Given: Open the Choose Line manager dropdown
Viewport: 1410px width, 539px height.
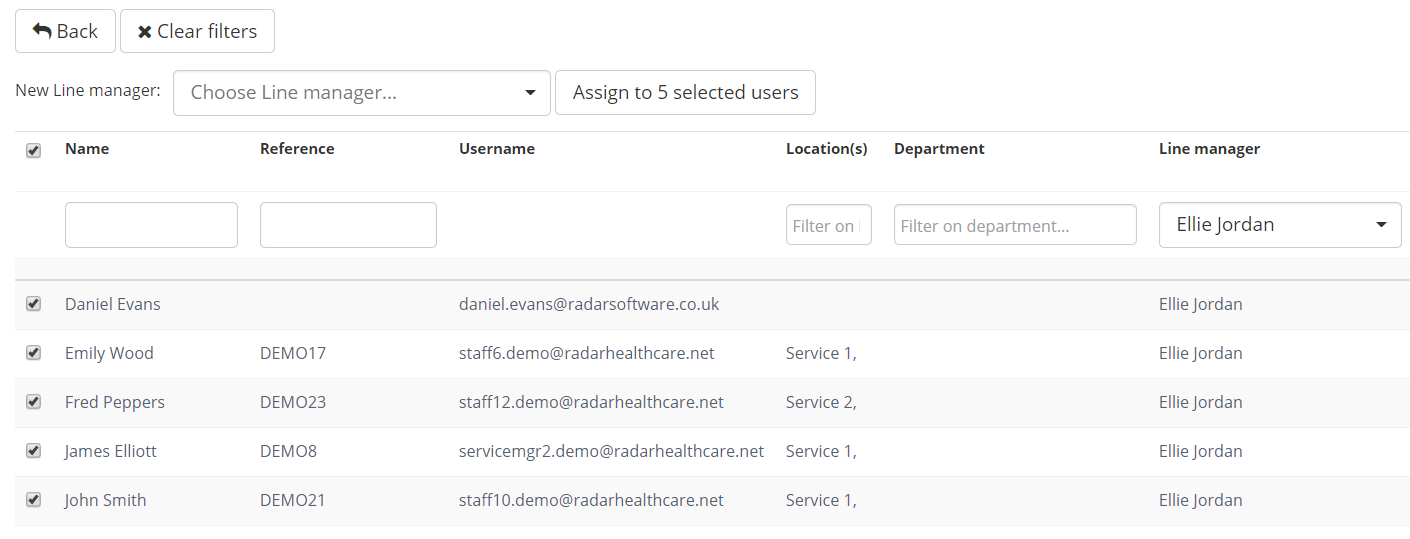Looking at the screenshot, I should (361, 93).
